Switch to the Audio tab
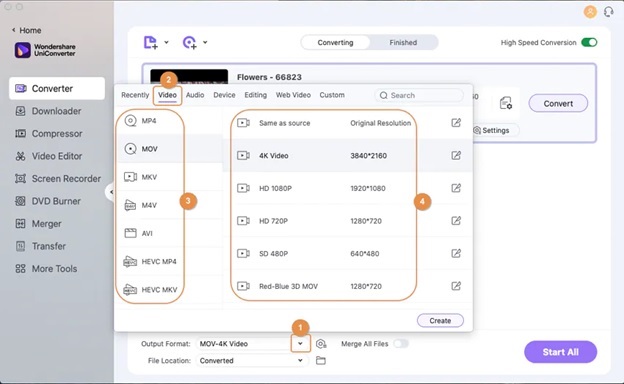 click(195, 95)
